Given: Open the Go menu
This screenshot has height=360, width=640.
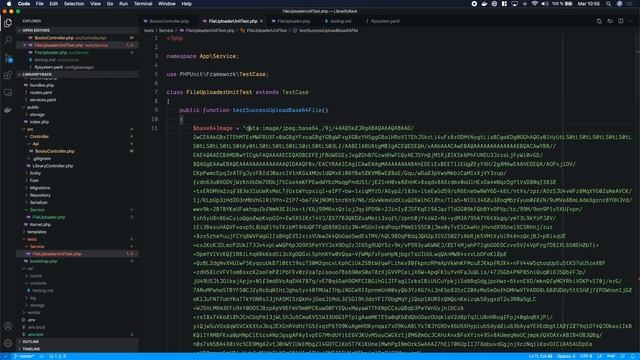Looking at the screenshot, I should point(110,4).
